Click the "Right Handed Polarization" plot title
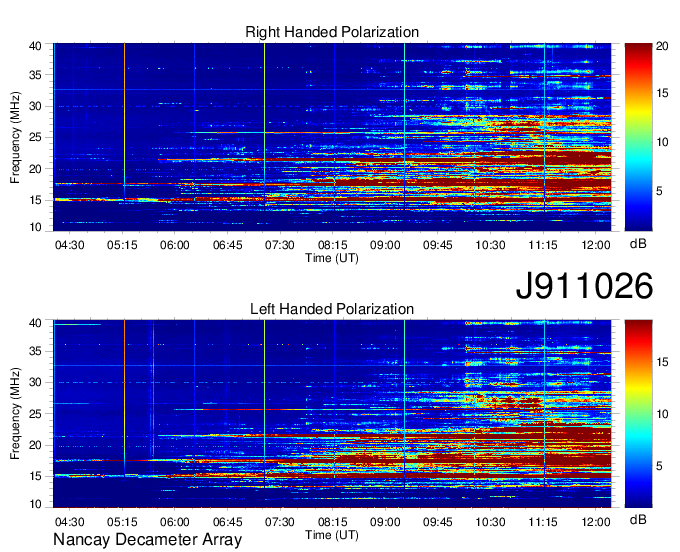 coord(332,32)
